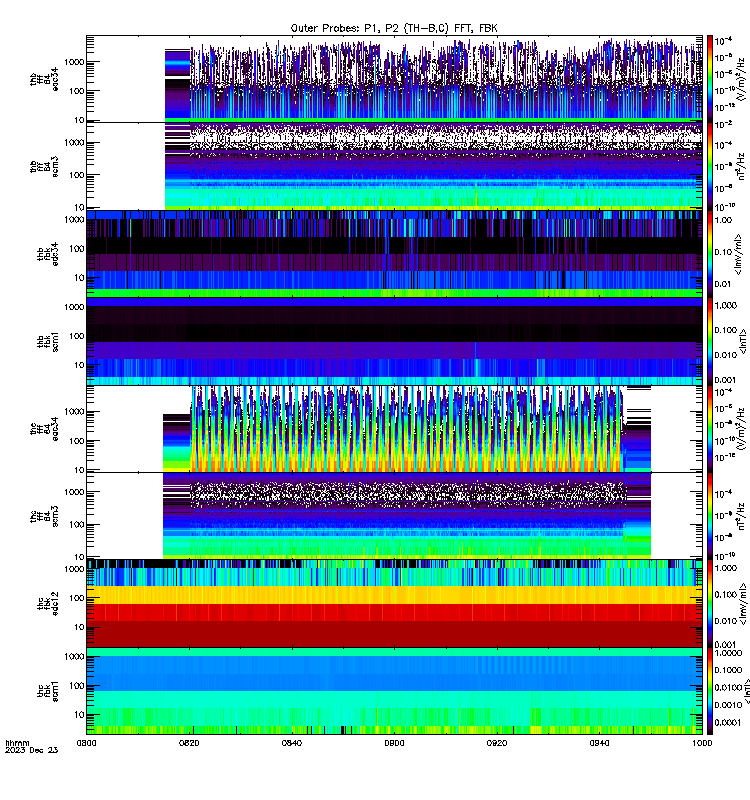The height and width of the screenshot is (800, 750).
Task: Click the '0820' time axis label
Action: click(x=189, y=743)
